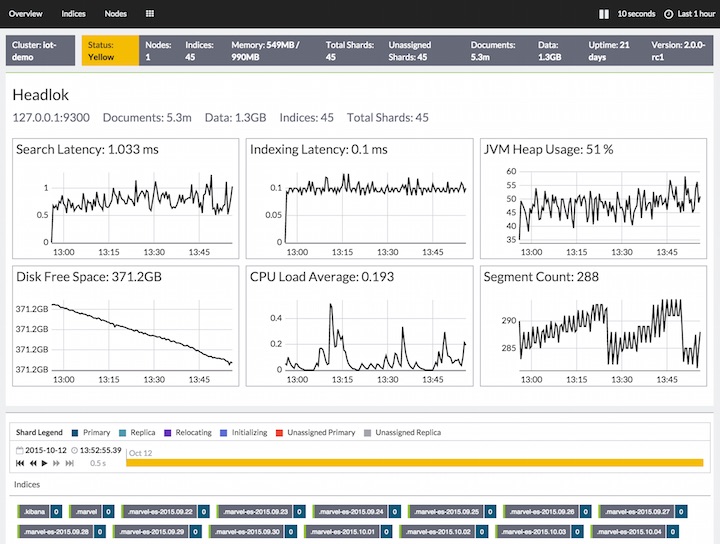
Task: Open the apps grid icon in navbar
Action: [x=150, y=14]
